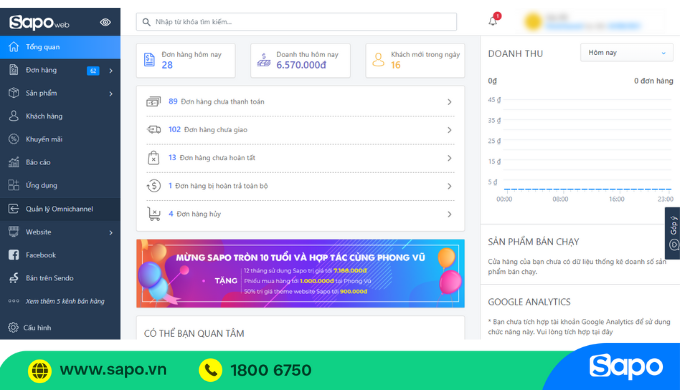Image resolution: width=680 pixels, height=390 pixels.
Task: Expand chevron for Đơn hàng chưa giao
Action: pyautogui.click(x=449, y=130)
